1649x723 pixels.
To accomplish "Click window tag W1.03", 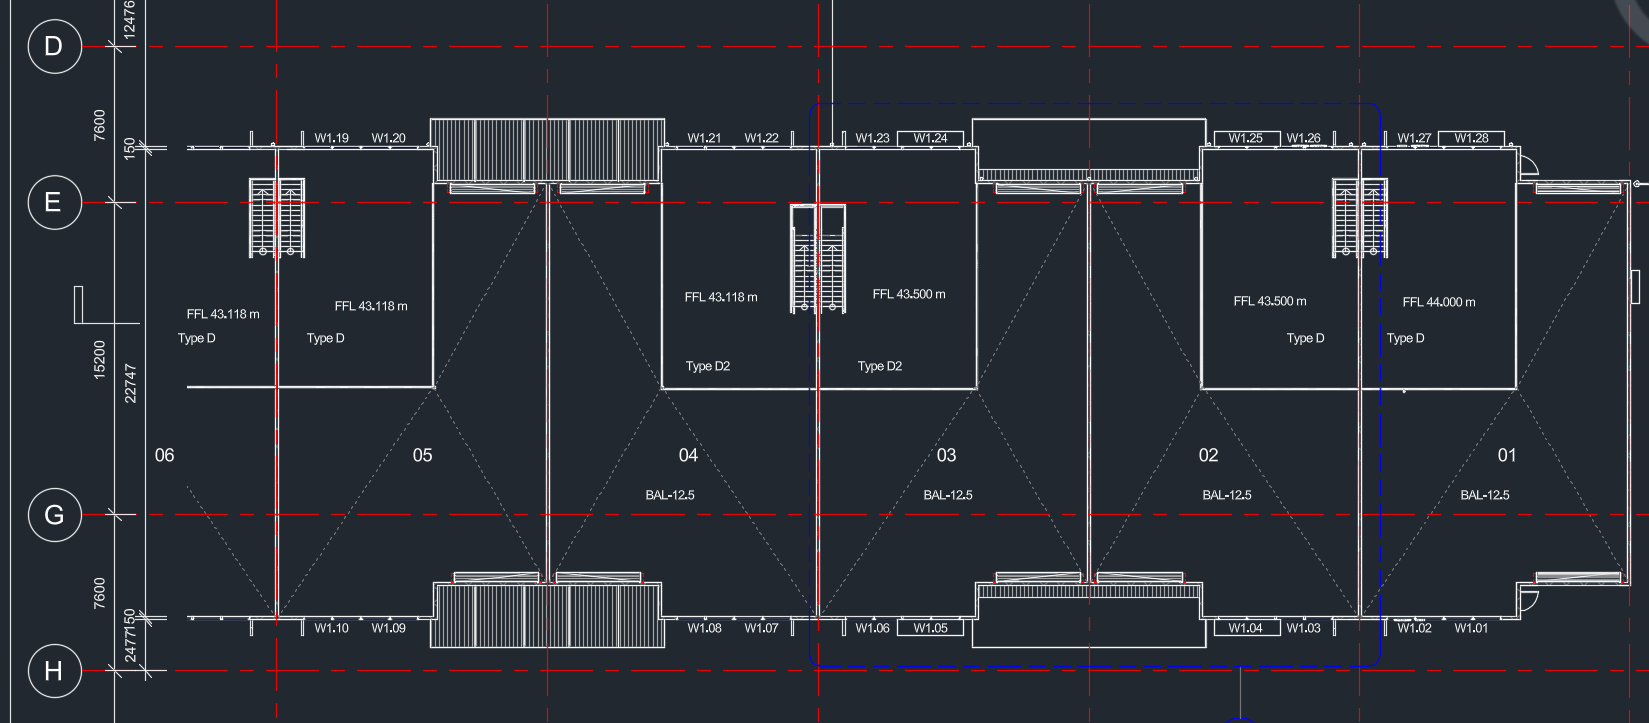I will (x=1304, y=628).
